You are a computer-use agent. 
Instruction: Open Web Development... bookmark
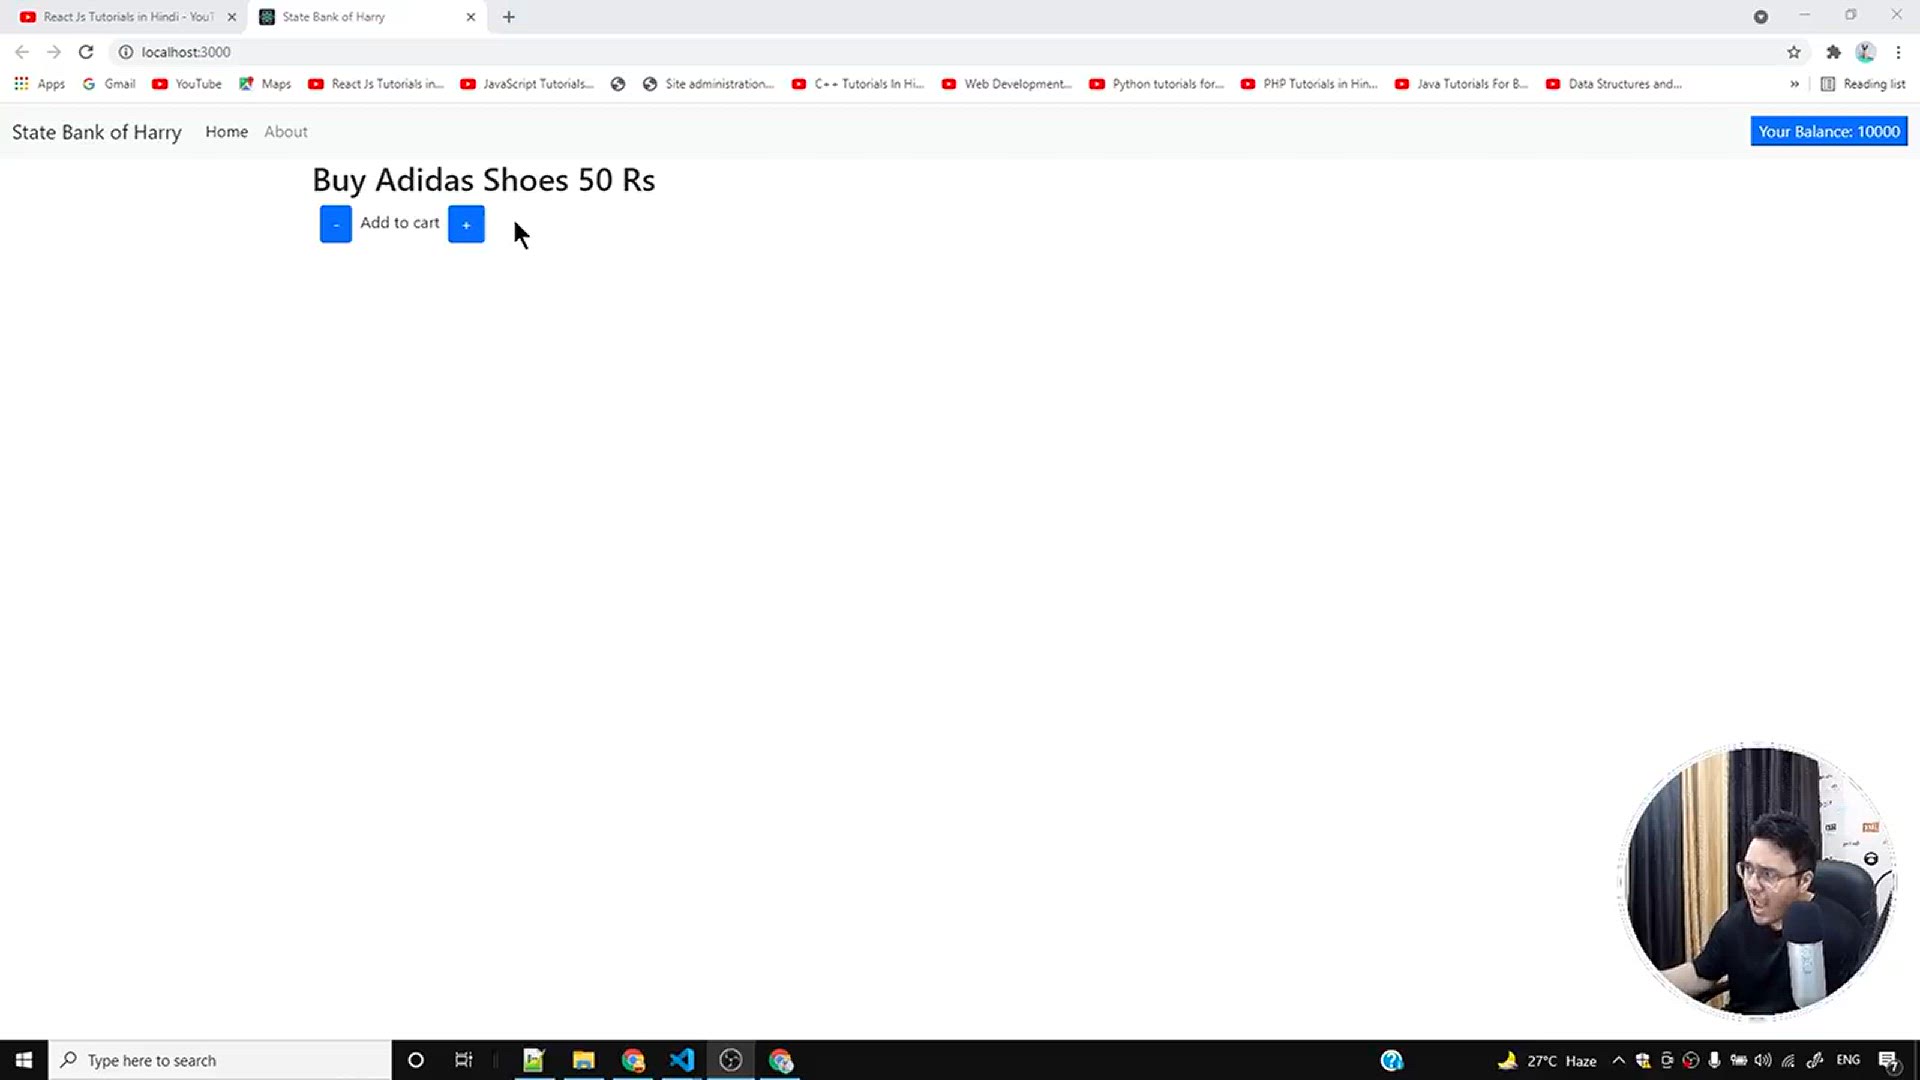tap(1007, 84)
